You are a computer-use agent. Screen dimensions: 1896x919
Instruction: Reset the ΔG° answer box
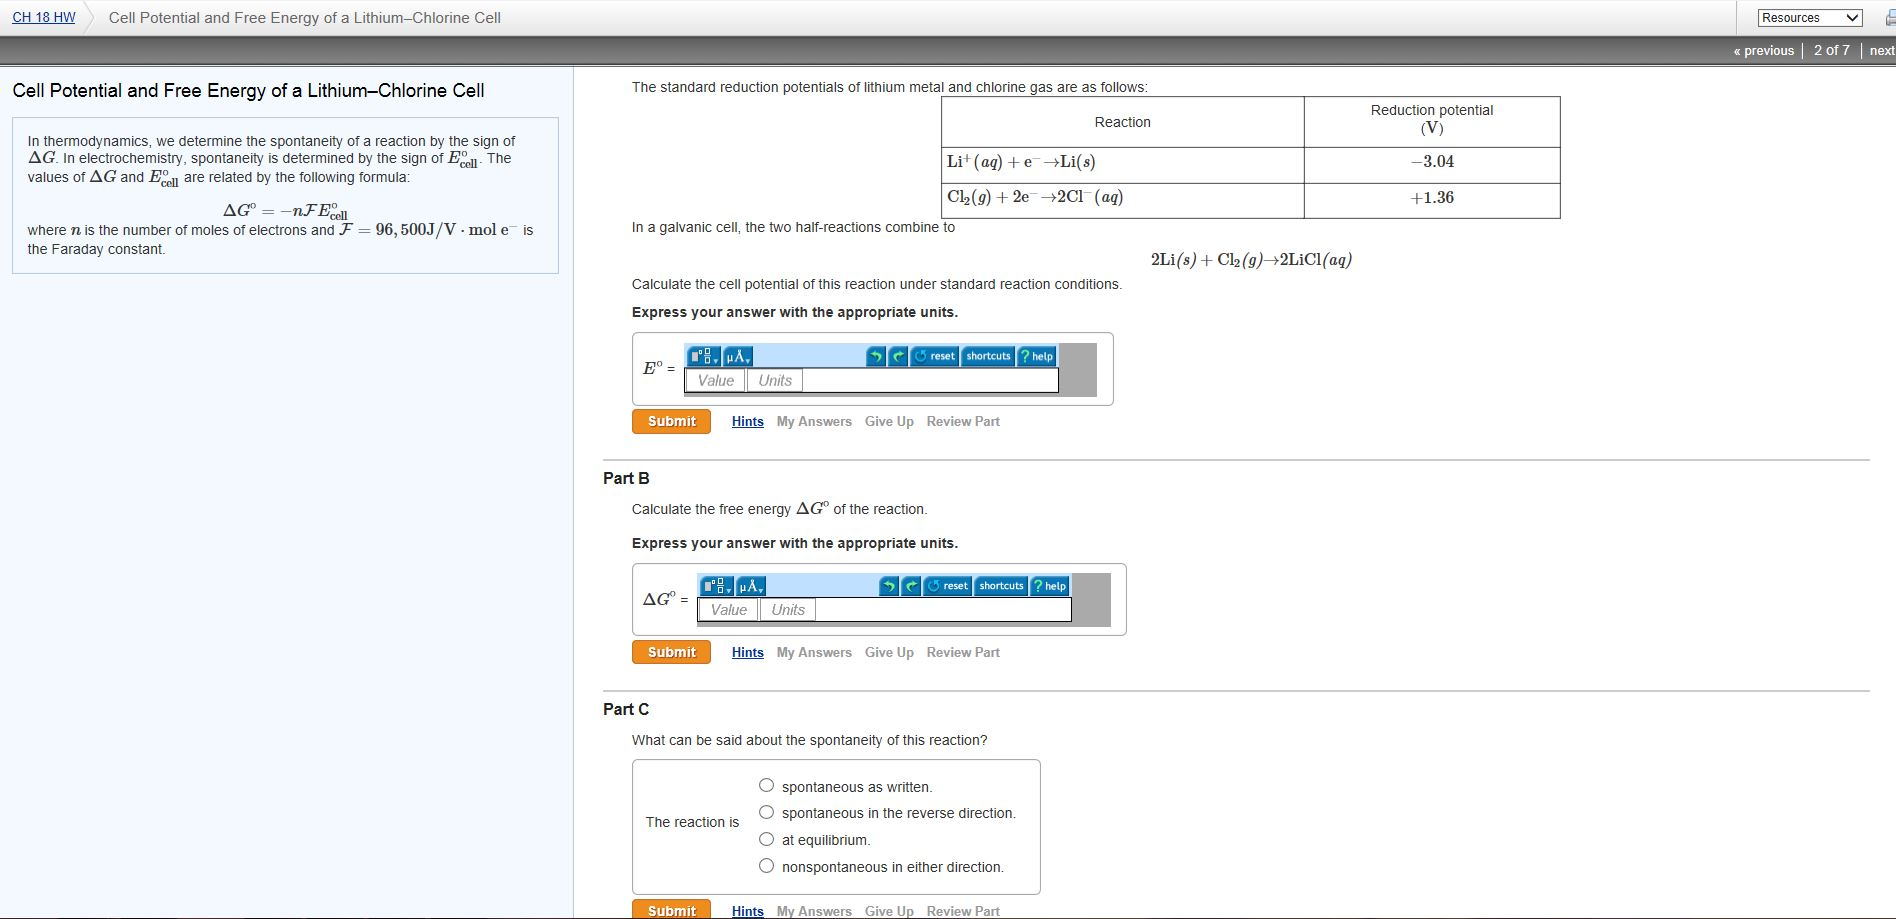(948, 586)
